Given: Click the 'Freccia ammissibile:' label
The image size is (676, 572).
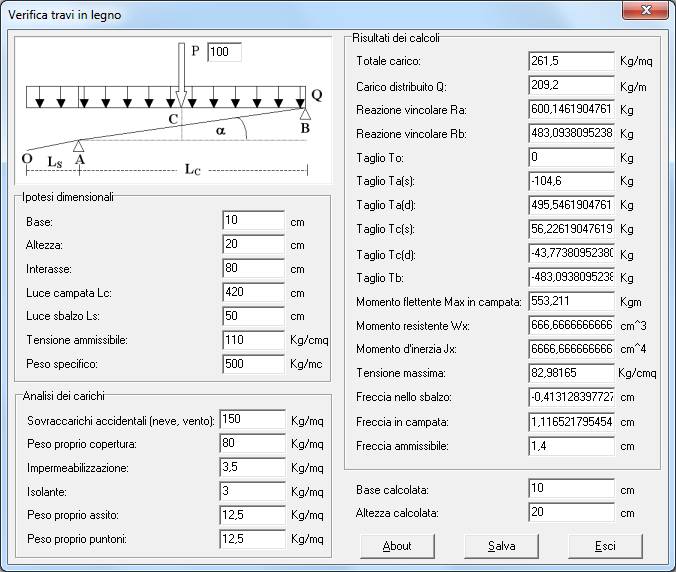Looking at the screenshot, I should (x=402, y=446).
